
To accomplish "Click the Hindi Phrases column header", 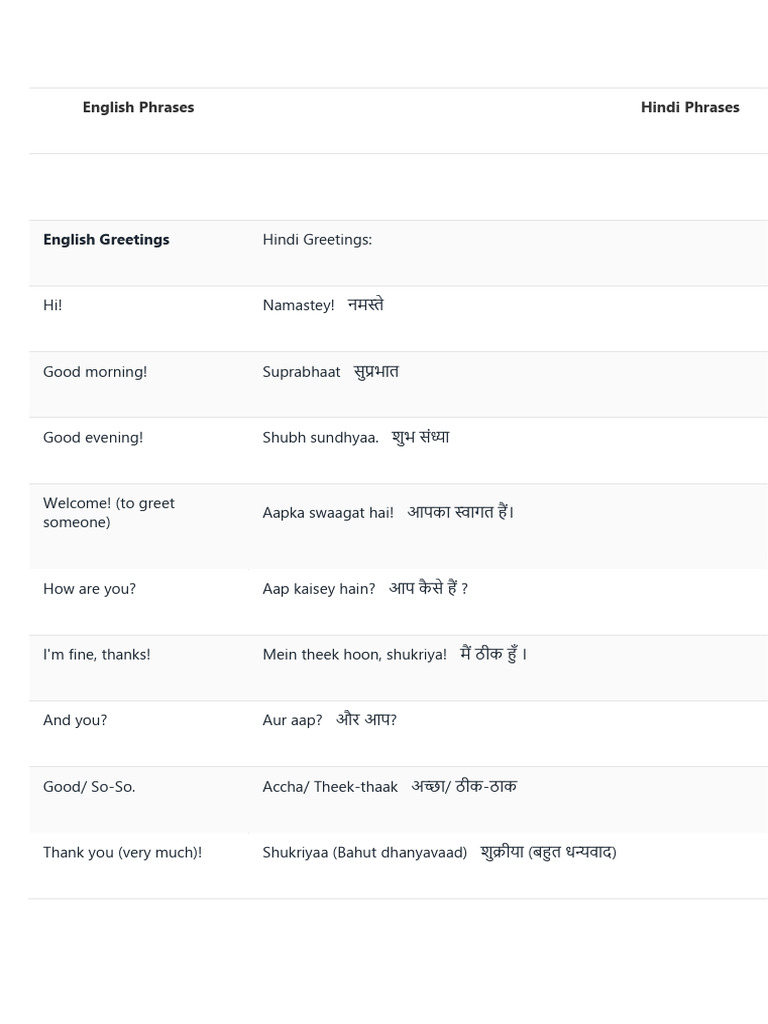I will tap(690, 107).
